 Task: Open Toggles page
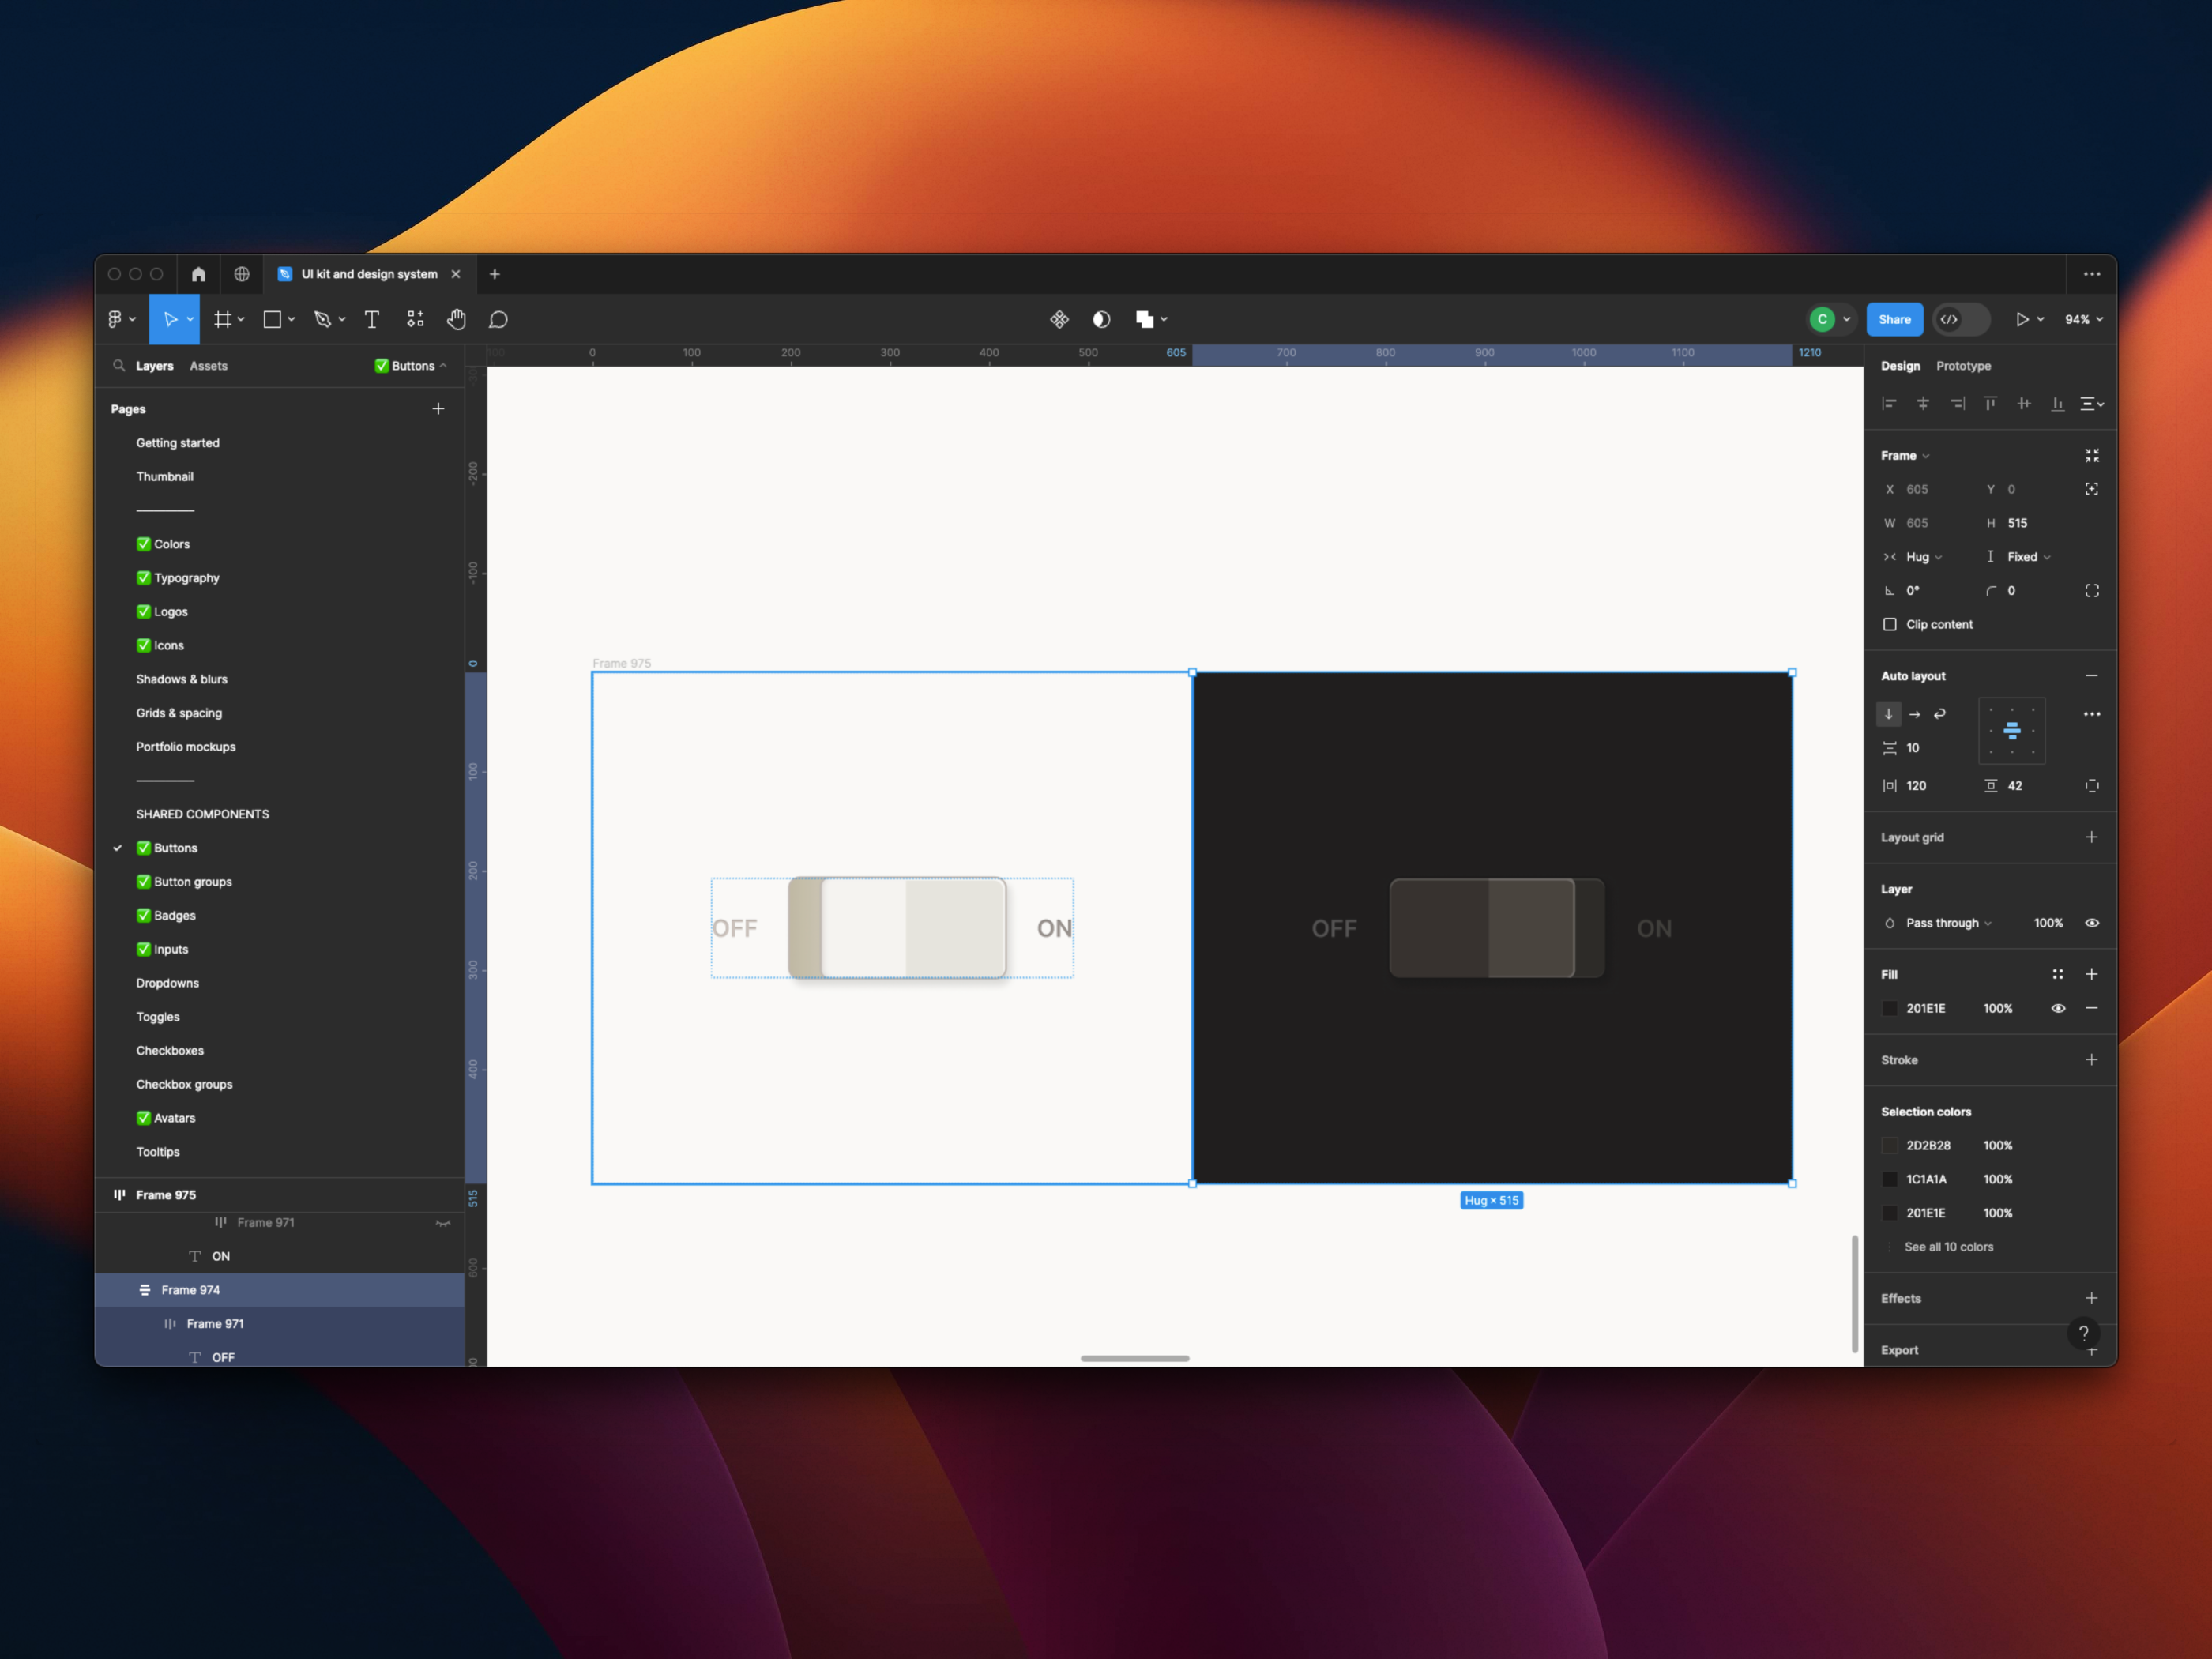[x=158, y=1017]
